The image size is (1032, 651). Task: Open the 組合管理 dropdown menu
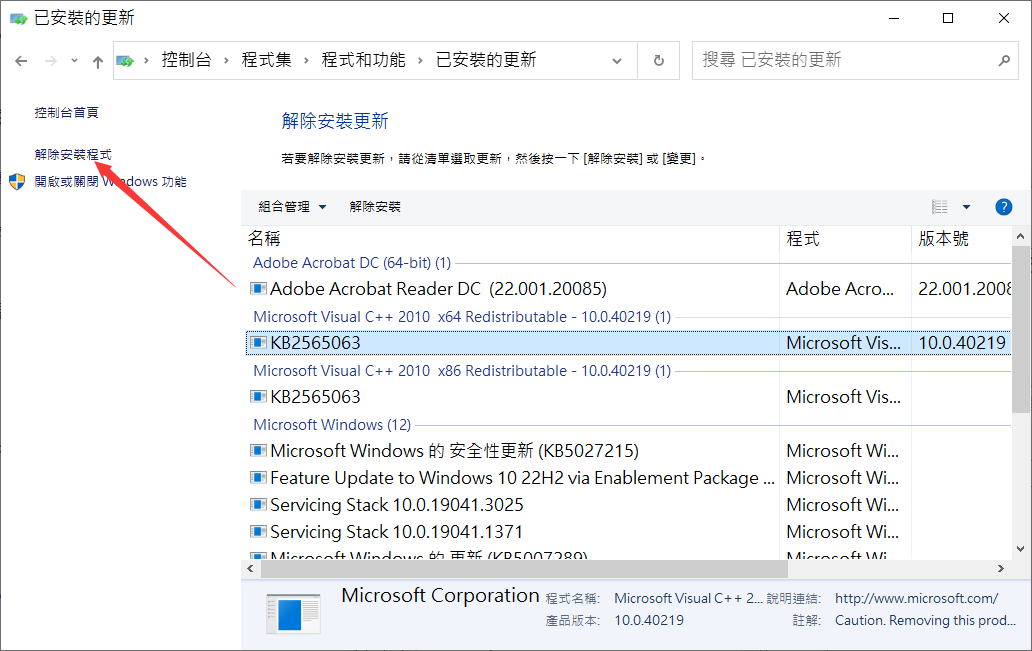292,207
